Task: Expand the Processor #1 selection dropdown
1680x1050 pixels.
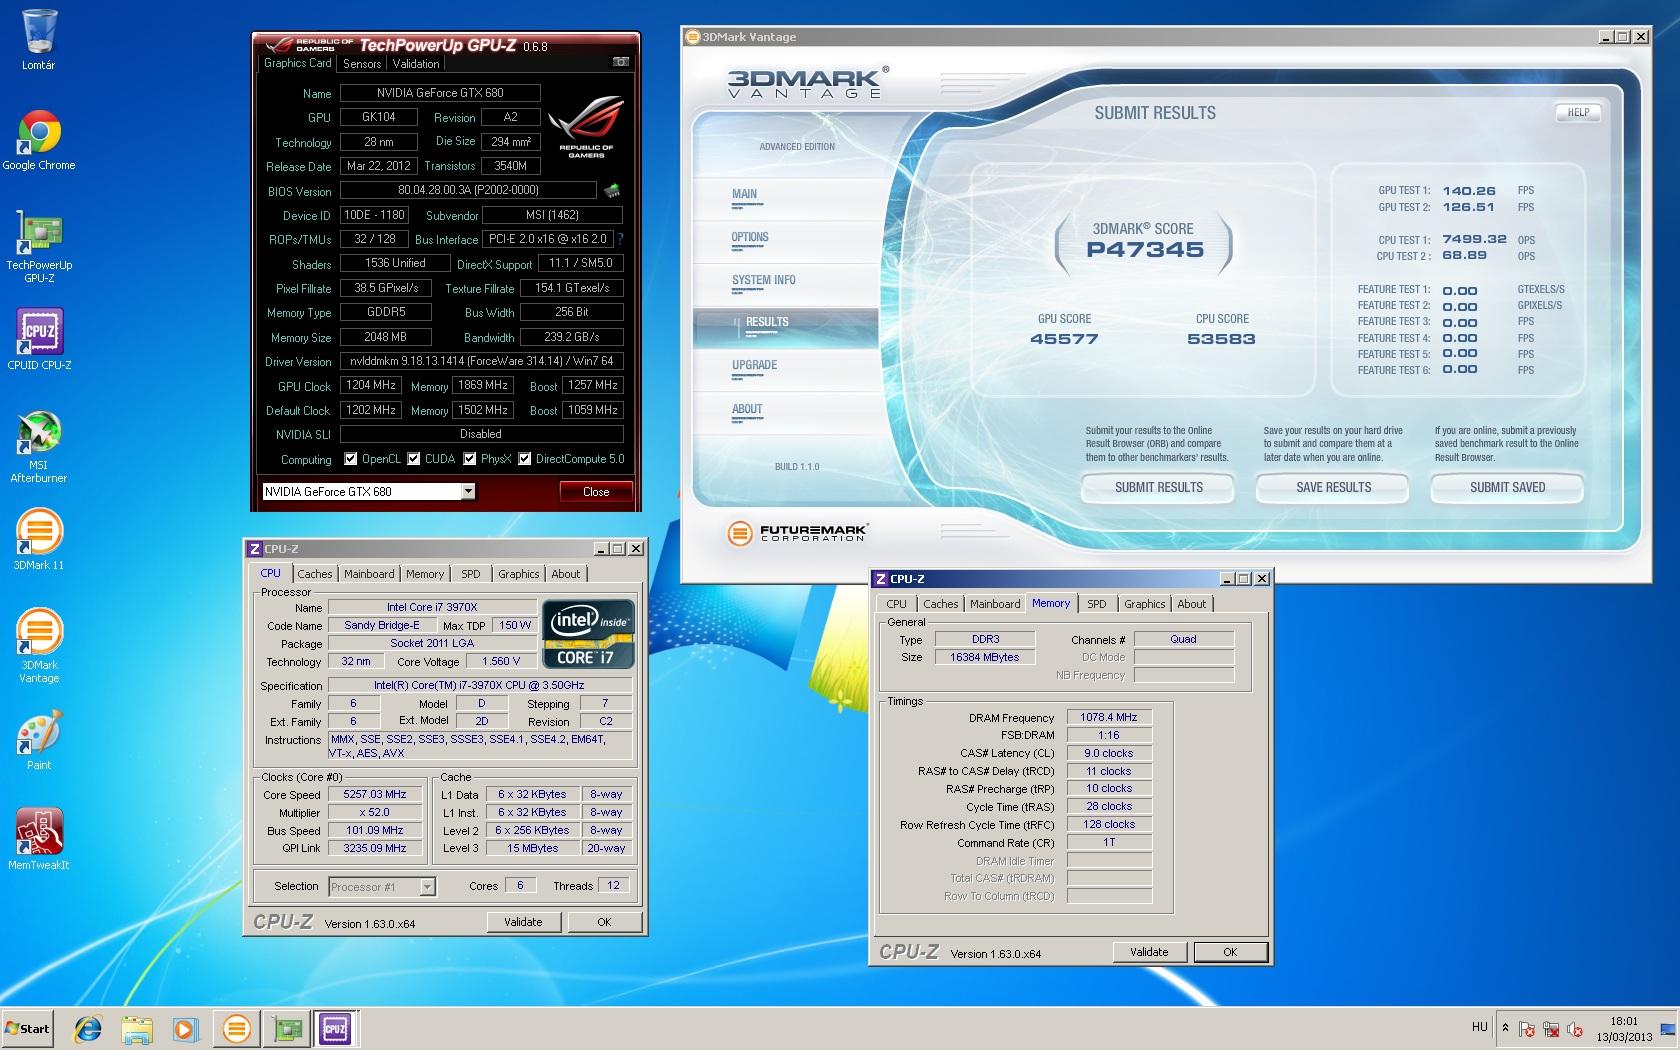Action: pyautogui.click(x=427, y=886)
